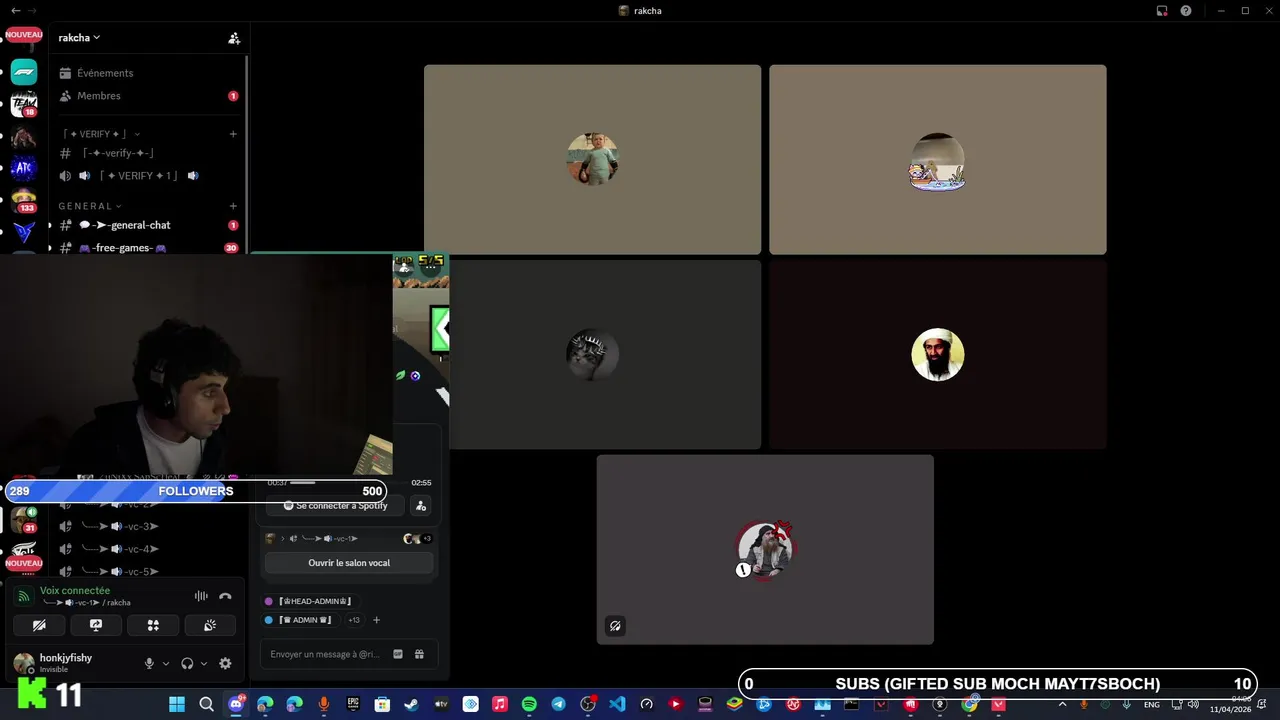Open the Membres list
The image size is (1280, 720).
coord(148,96)
